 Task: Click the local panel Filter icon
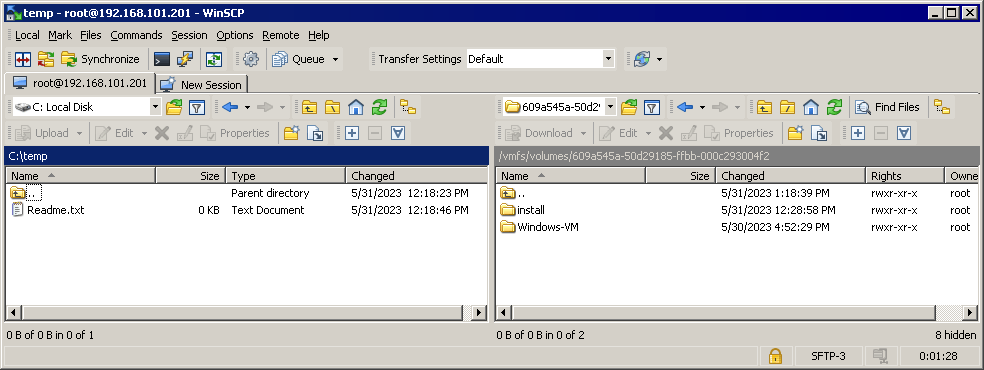197,107
